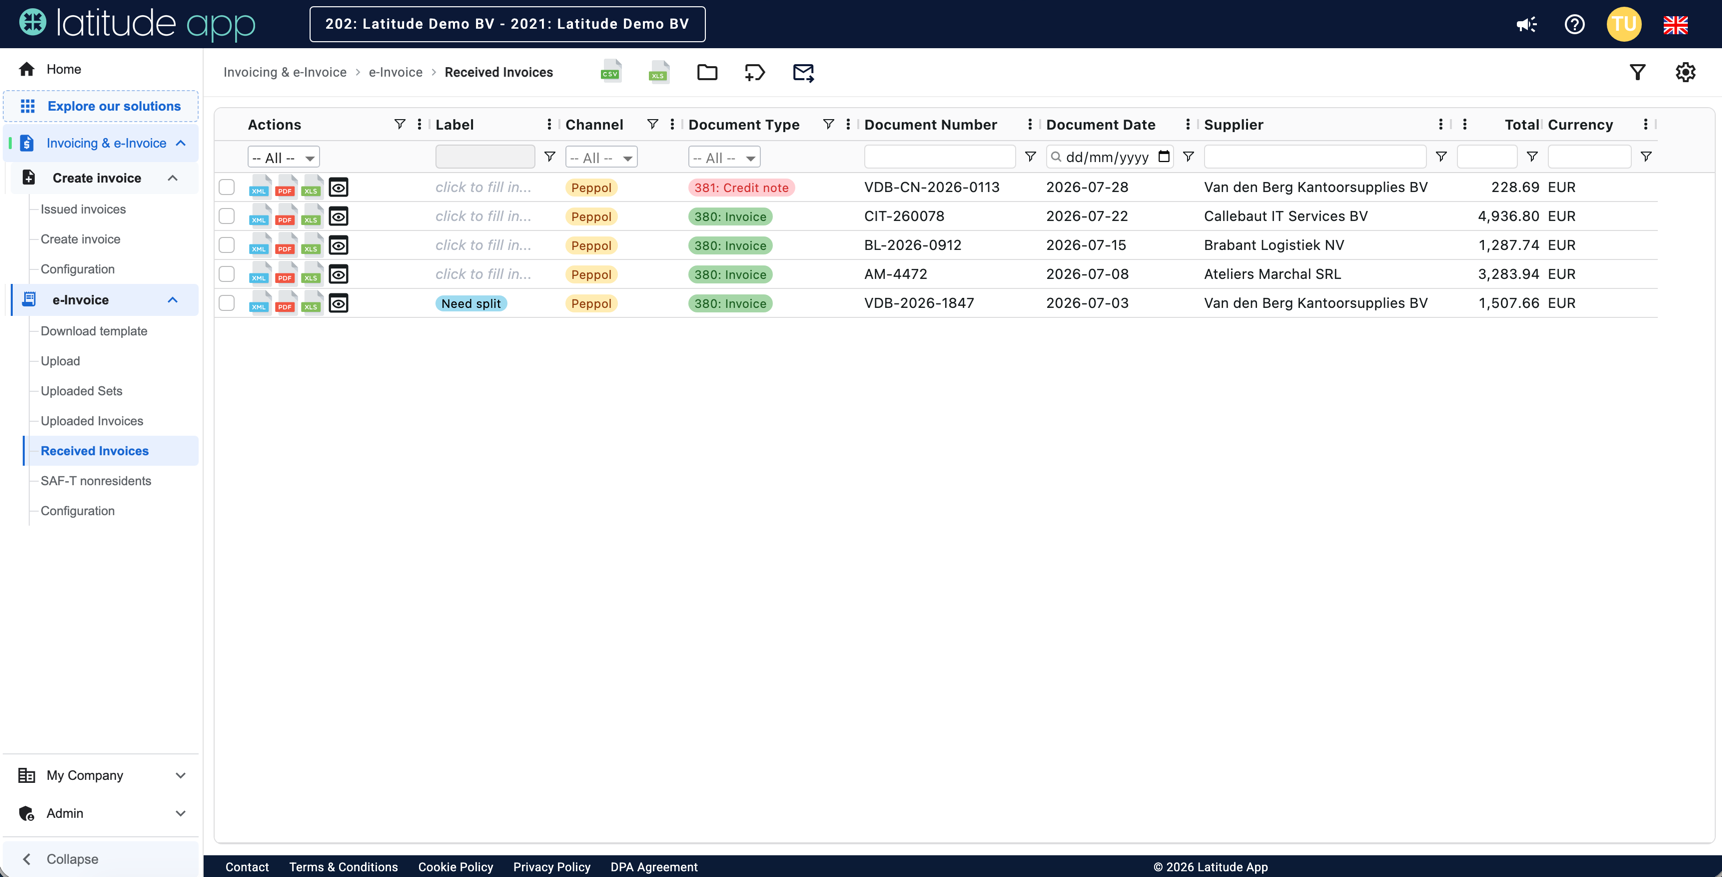This screenshot has width=1722, height=877.
Task: Click the Label column filter funnel
Action: click(x=549, y=157)
